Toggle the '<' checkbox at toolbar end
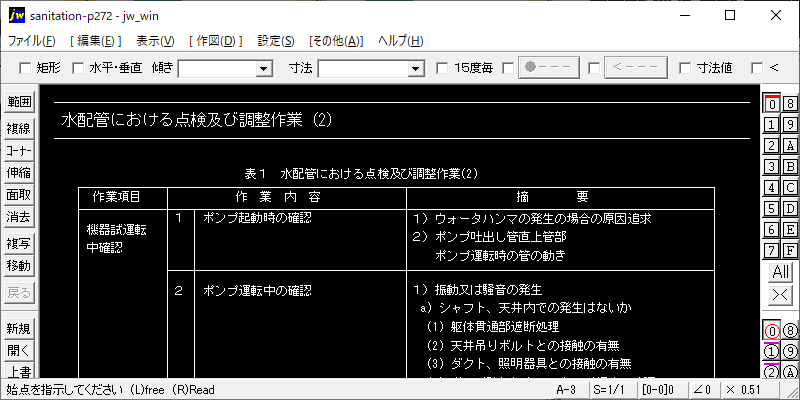Image resolution: width=800 pixels, height=400 pixels. tap(757, 68)
